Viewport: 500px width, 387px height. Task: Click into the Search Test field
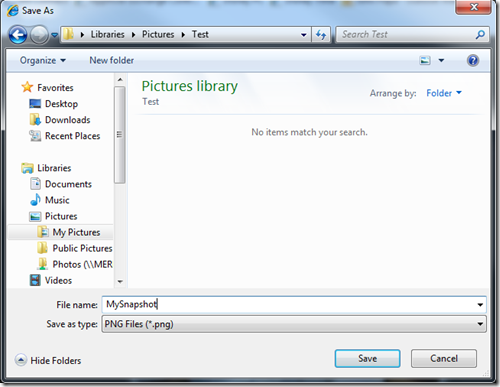(406, 34)
